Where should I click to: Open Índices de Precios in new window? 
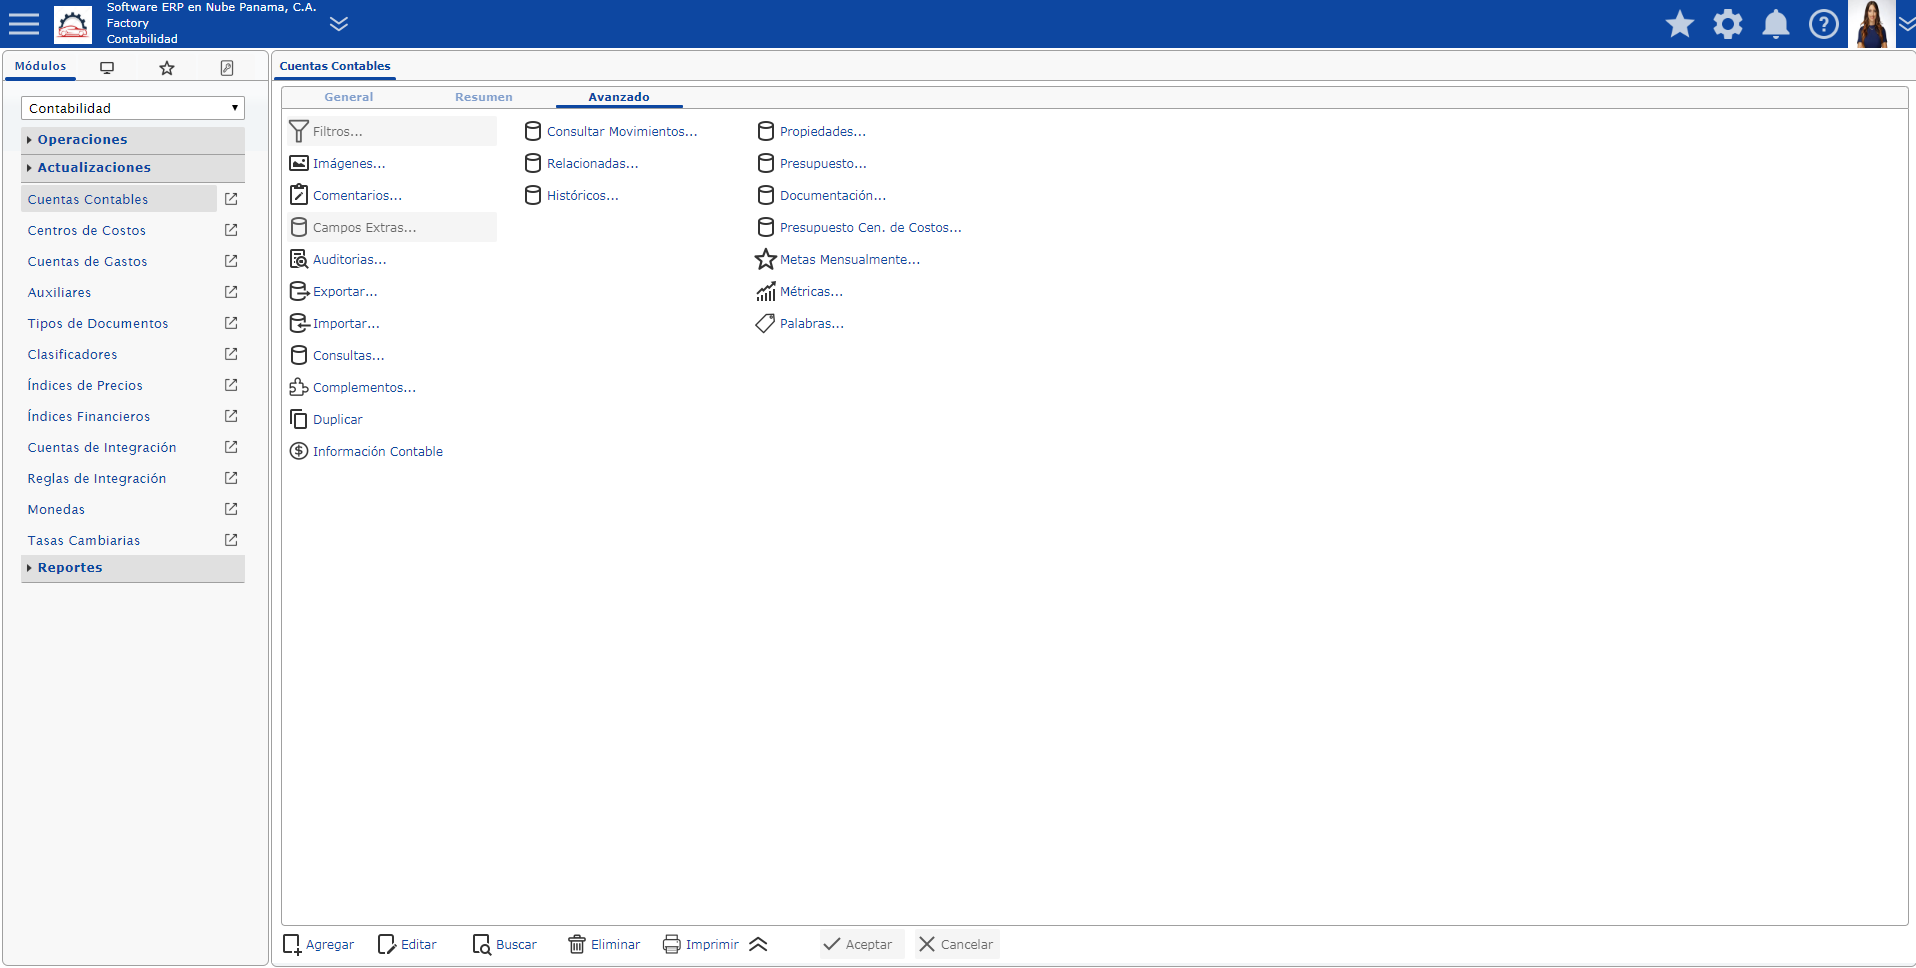231,385
